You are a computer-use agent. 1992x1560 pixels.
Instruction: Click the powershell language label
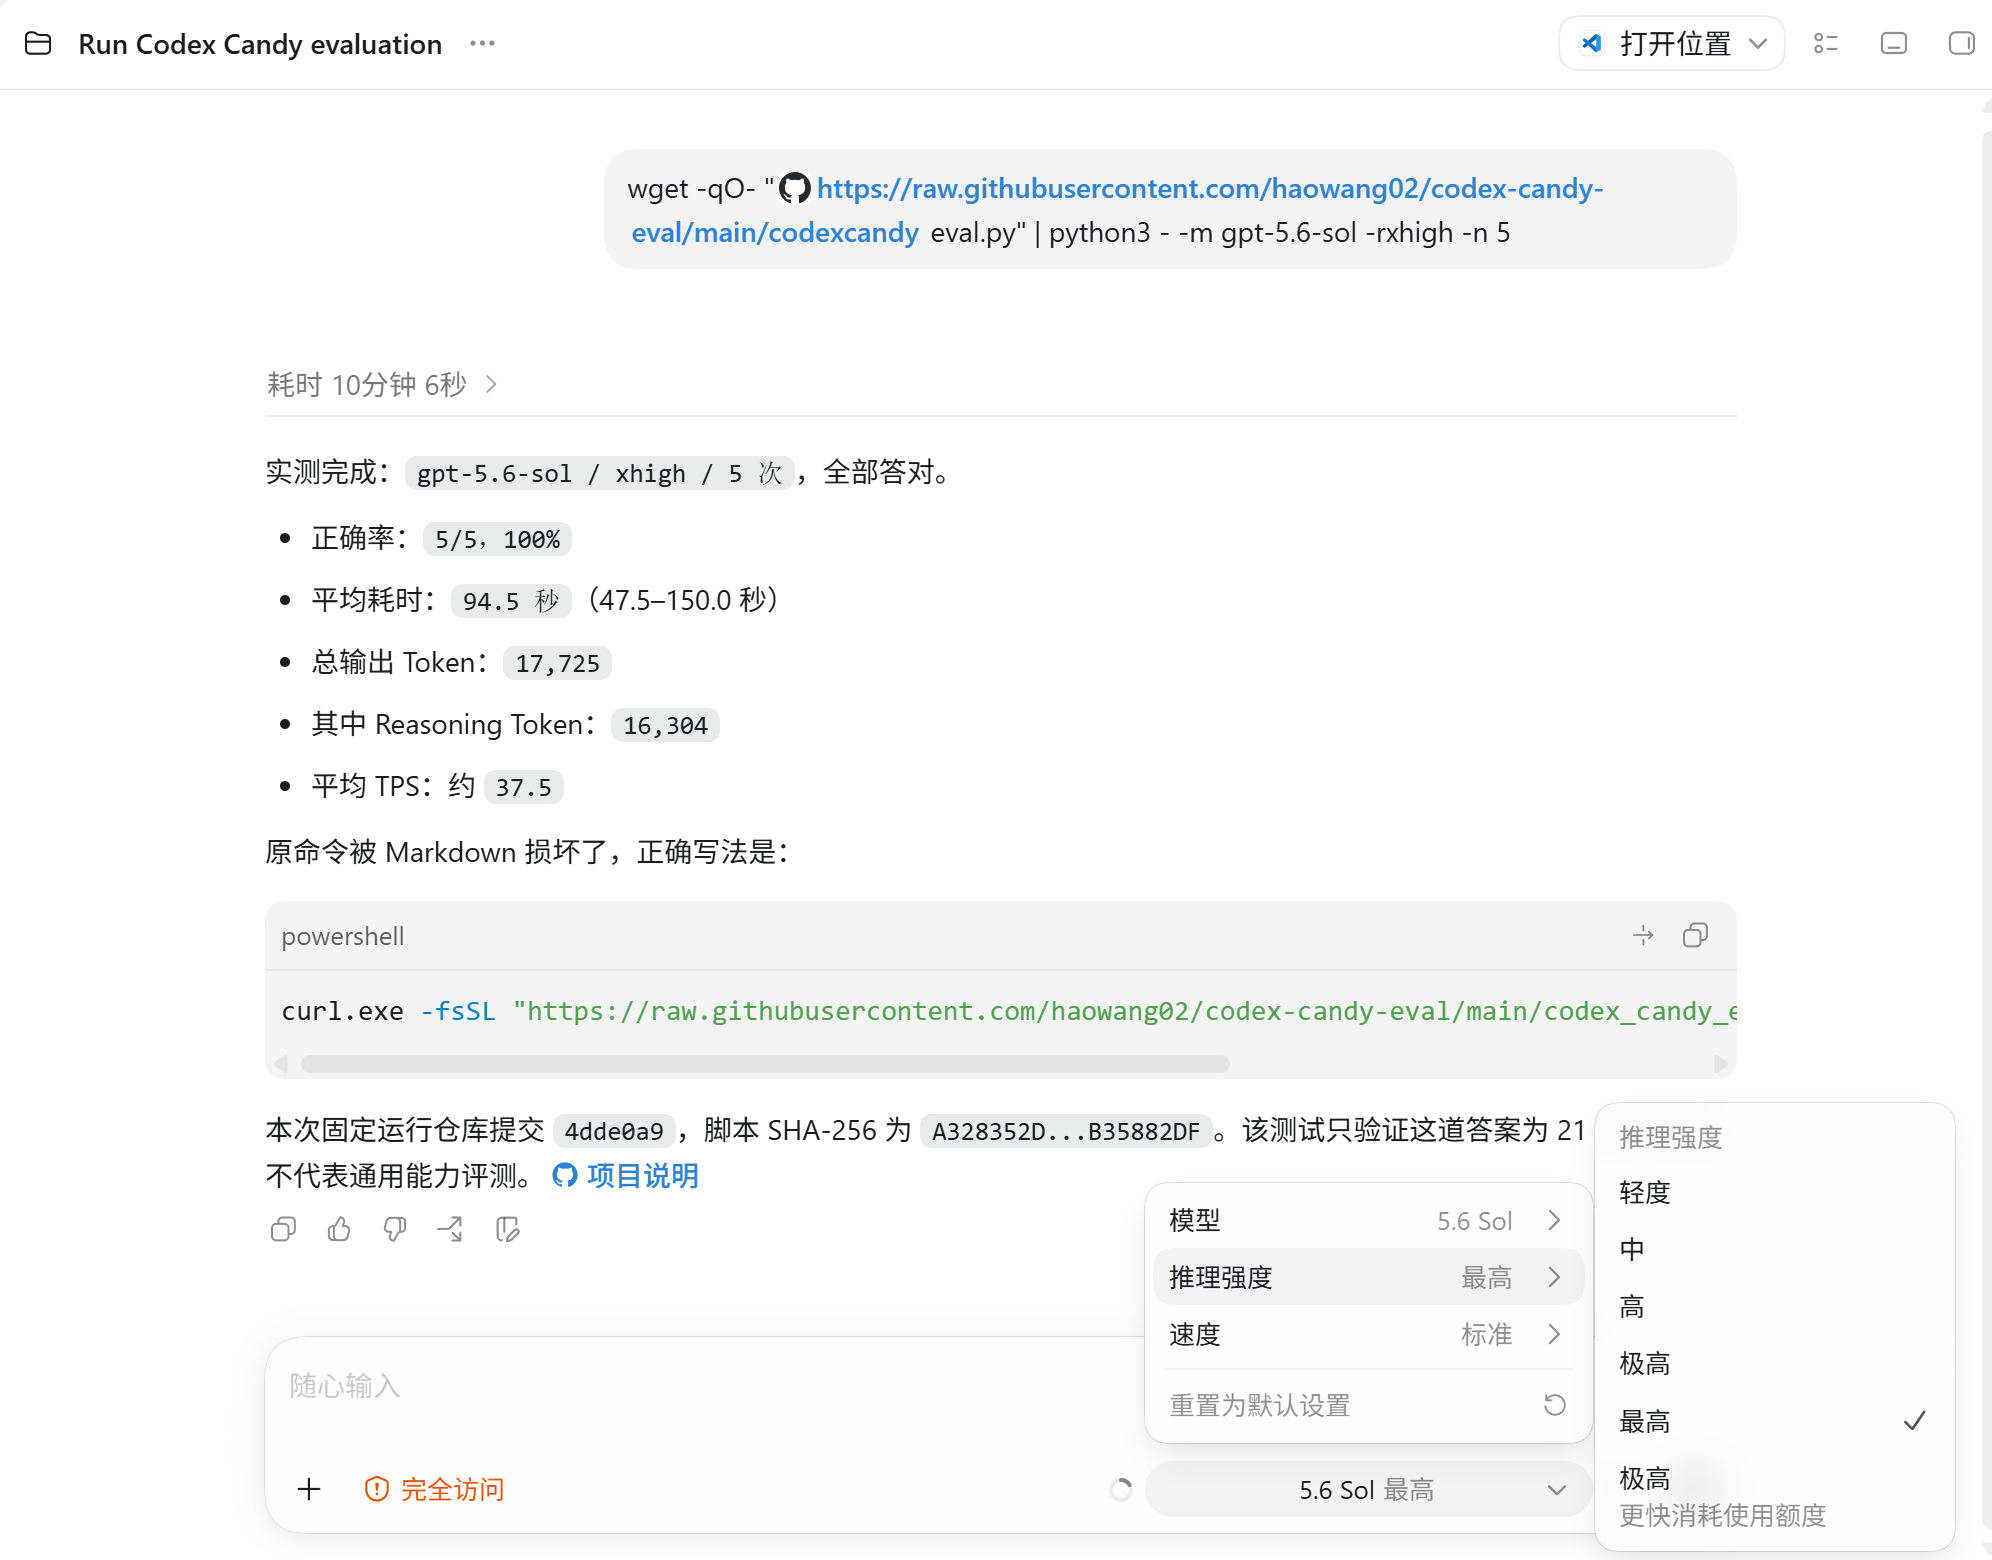(x=343, y=936)
